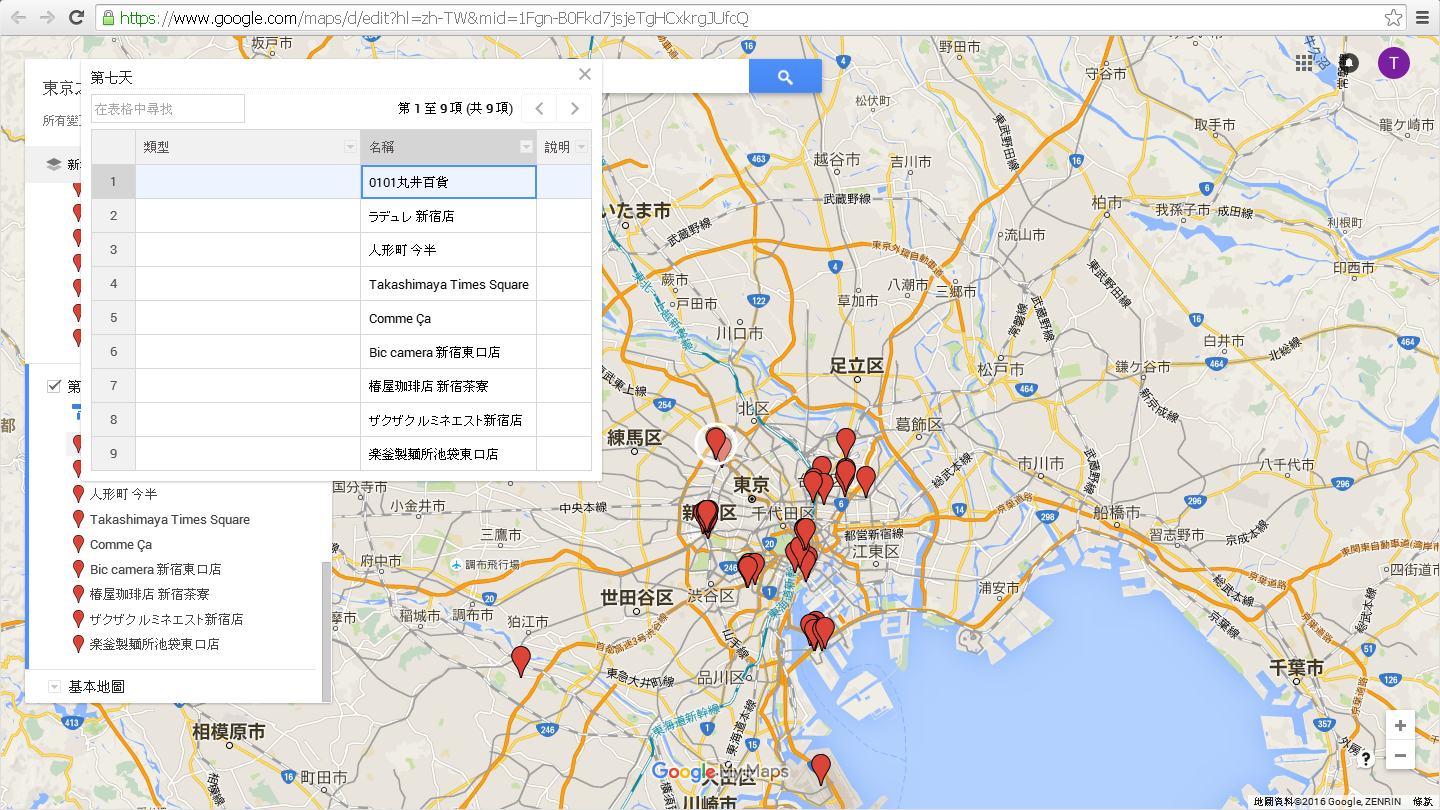The height and width of the screenshot is (810, 1440).
Task: Click pin icon beside 楽釜製麺所池袋東口店 in sidebar
Action: click(78, 644)
